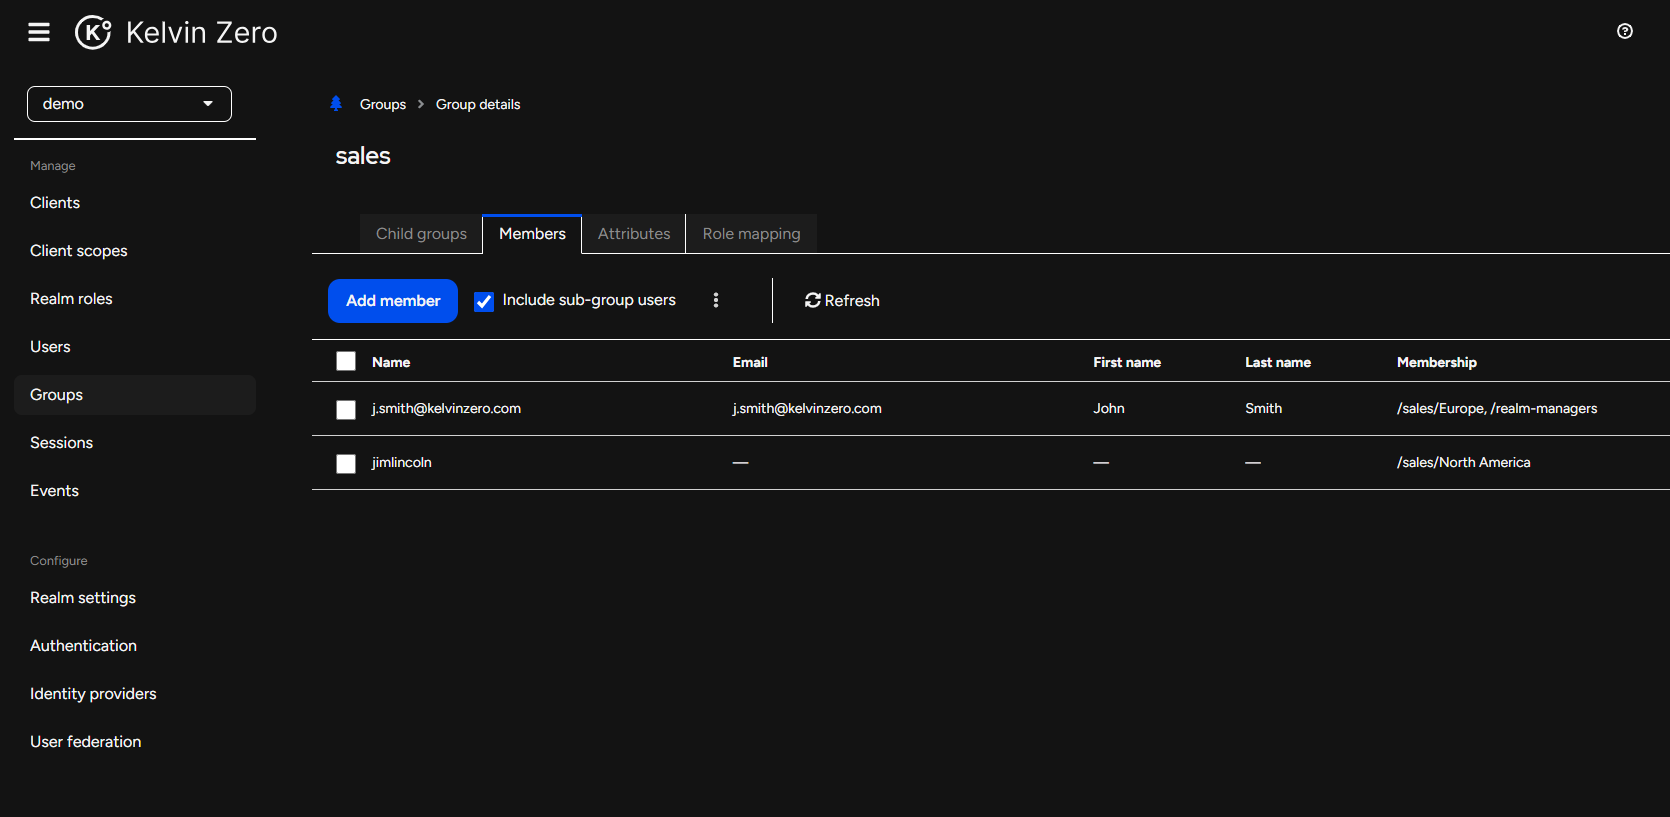The width and height of the screenshot is (1670, 817).
Task: Select the jimlincoln row checkbox
Action: click(x=346, y=463)
